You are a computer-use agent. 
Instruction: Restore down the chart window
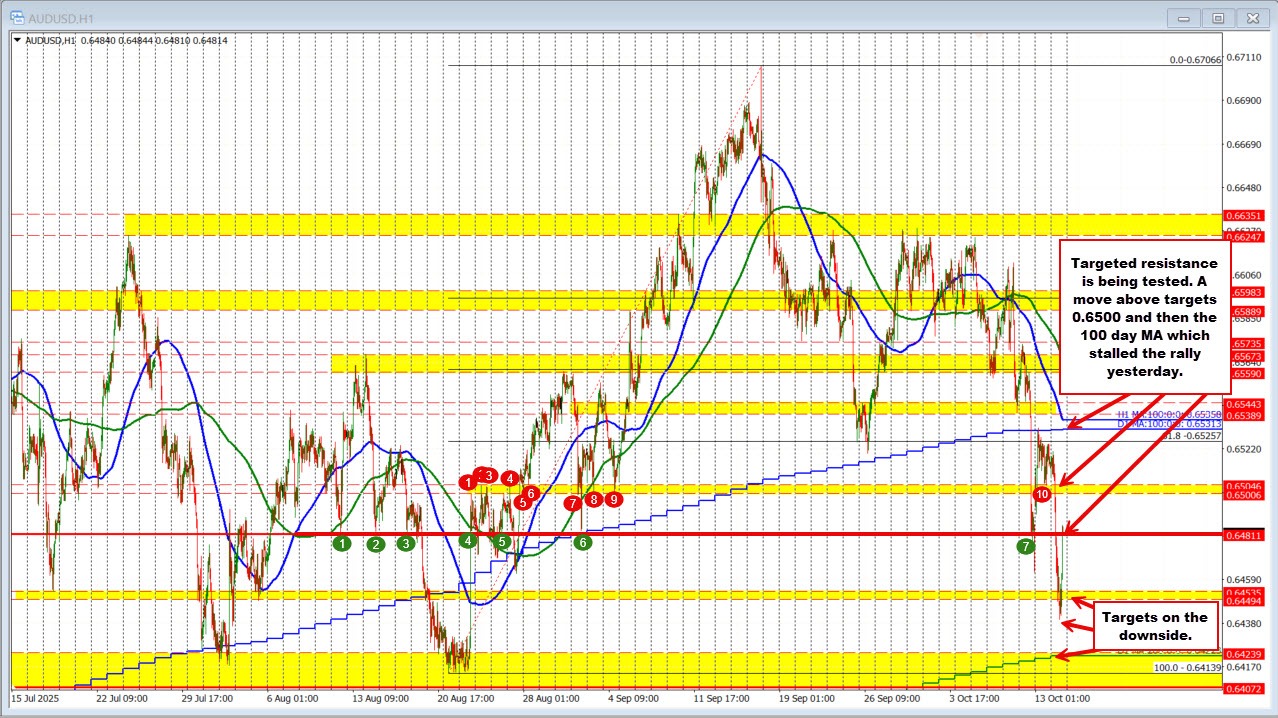point(1218,17)
